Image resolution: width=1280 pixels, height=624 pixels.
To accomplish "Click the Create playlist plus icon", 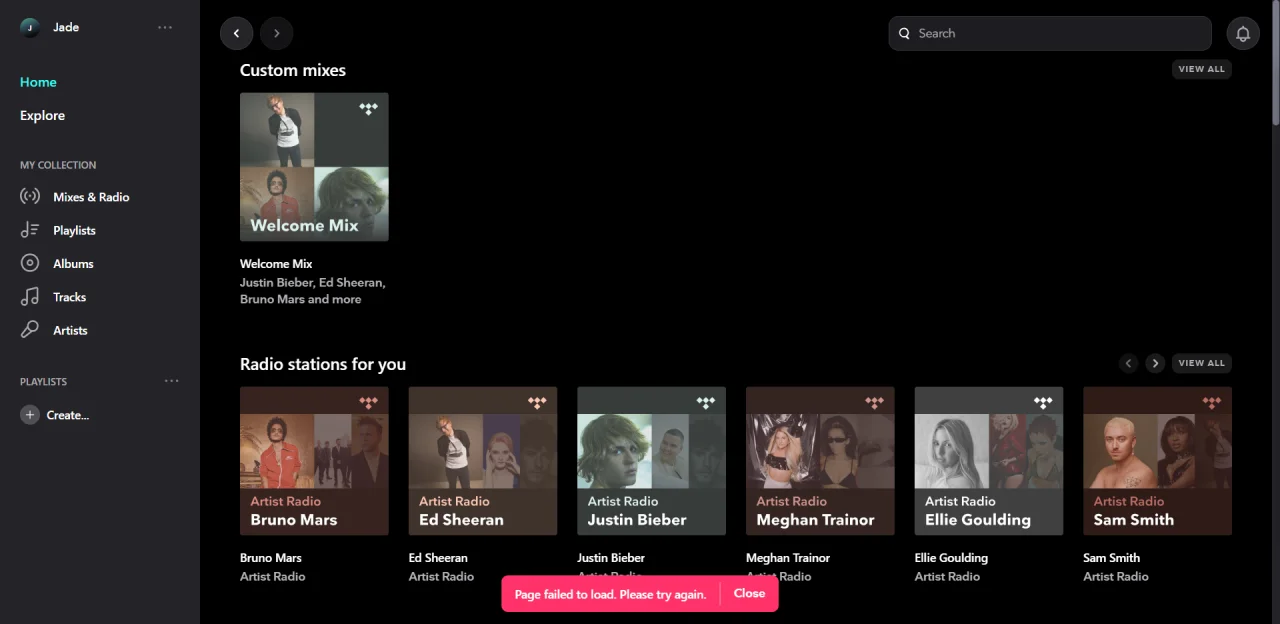I will pos(30,415).
